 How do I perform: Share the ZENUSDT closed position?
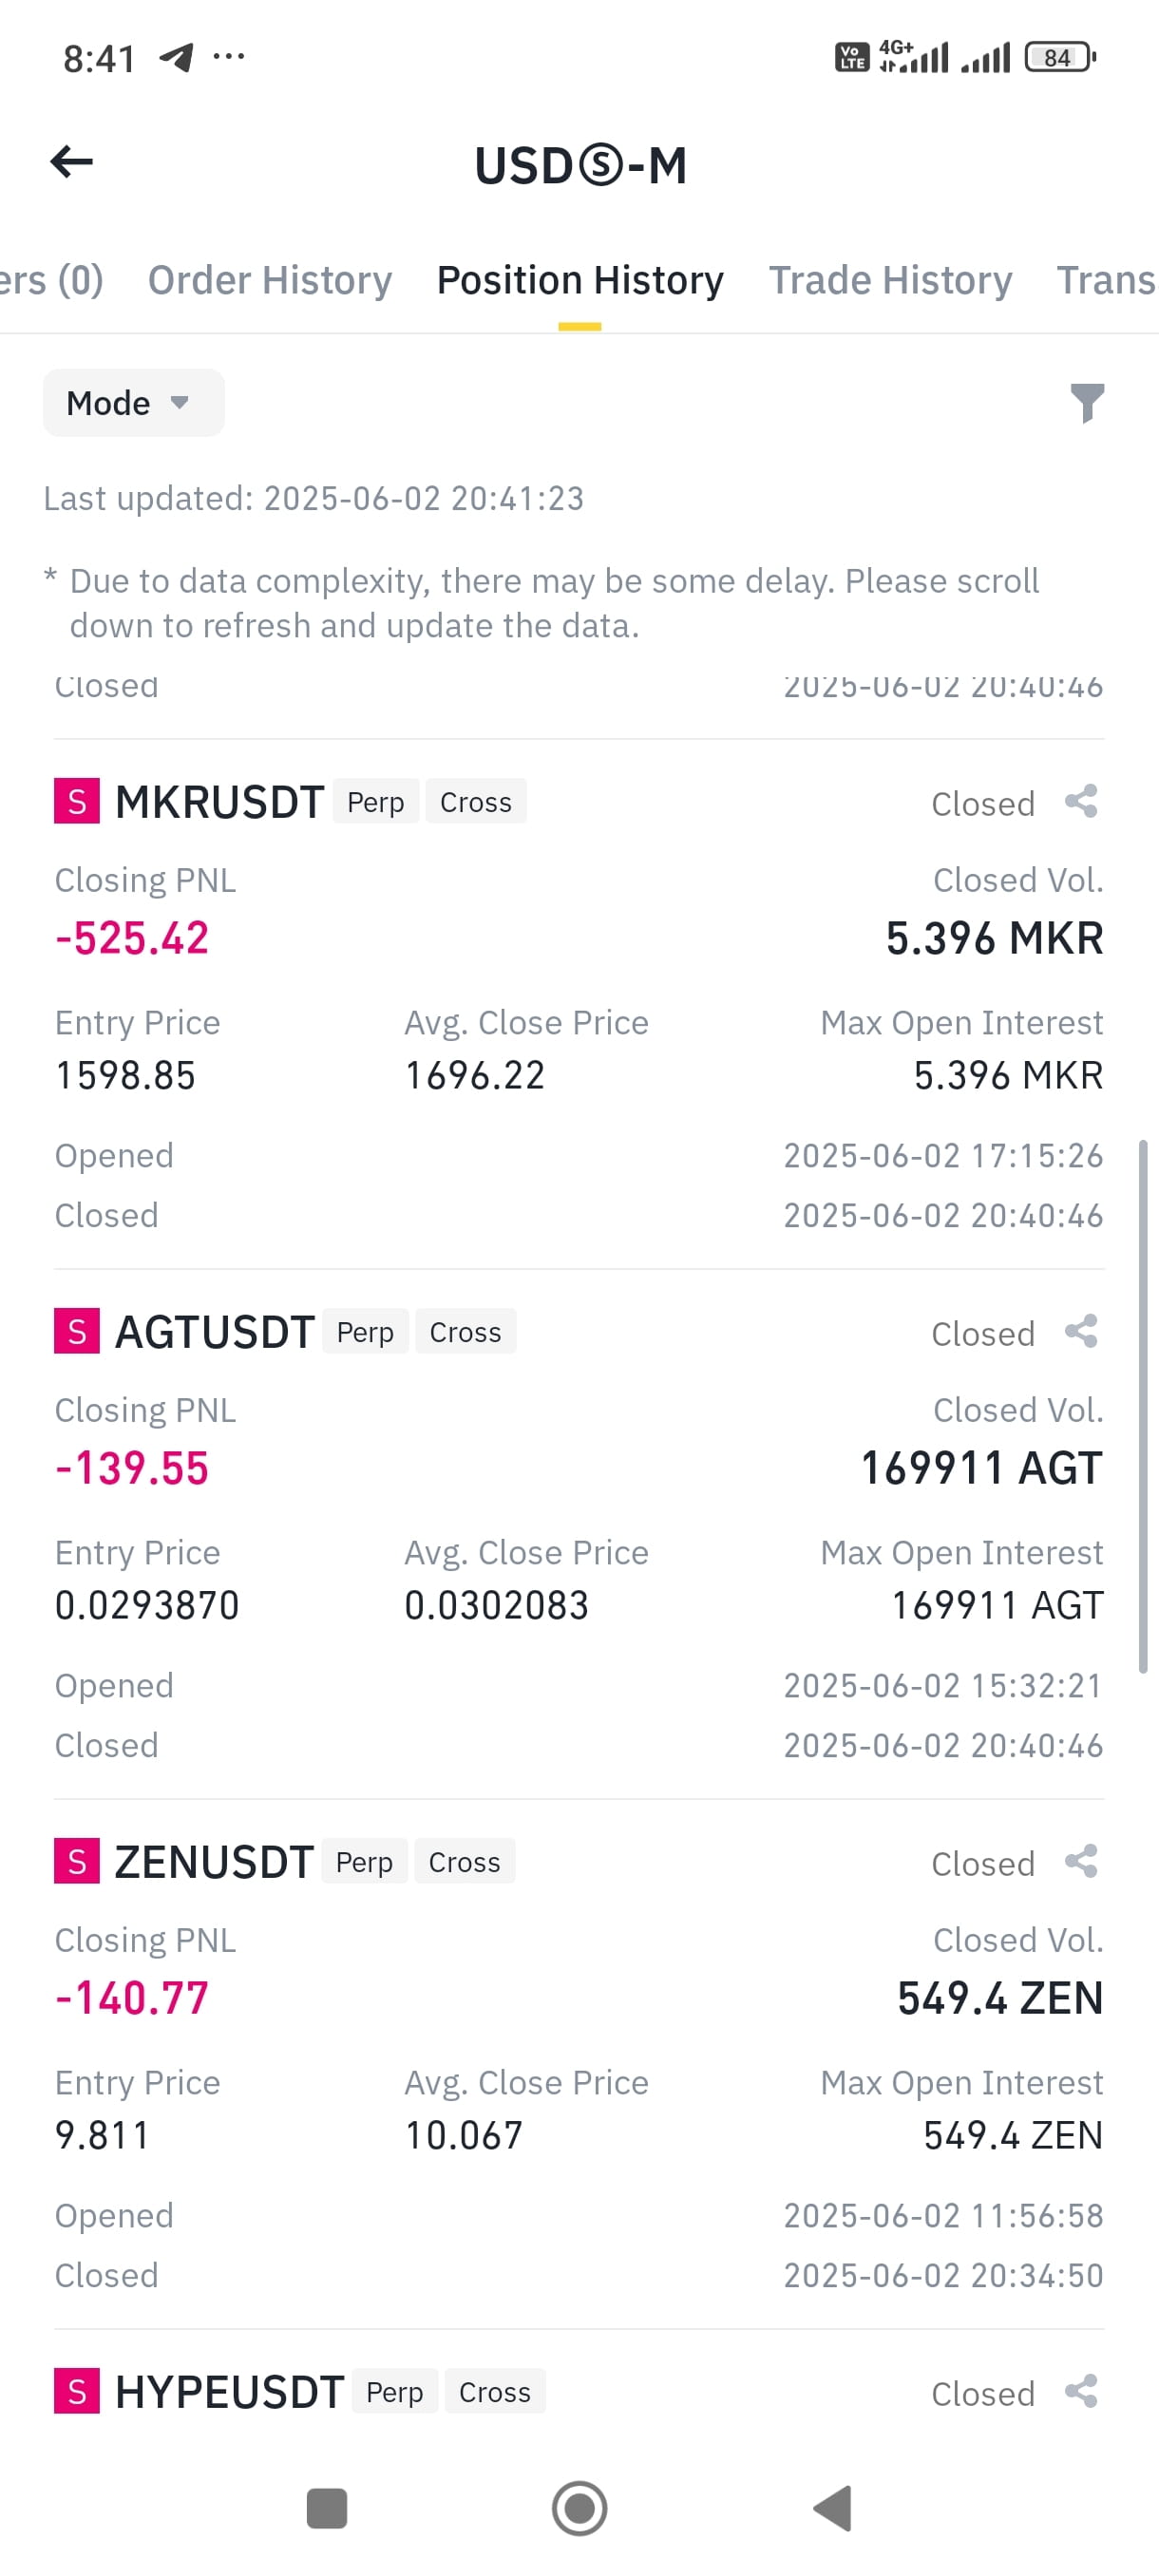pos(1081,1861)
